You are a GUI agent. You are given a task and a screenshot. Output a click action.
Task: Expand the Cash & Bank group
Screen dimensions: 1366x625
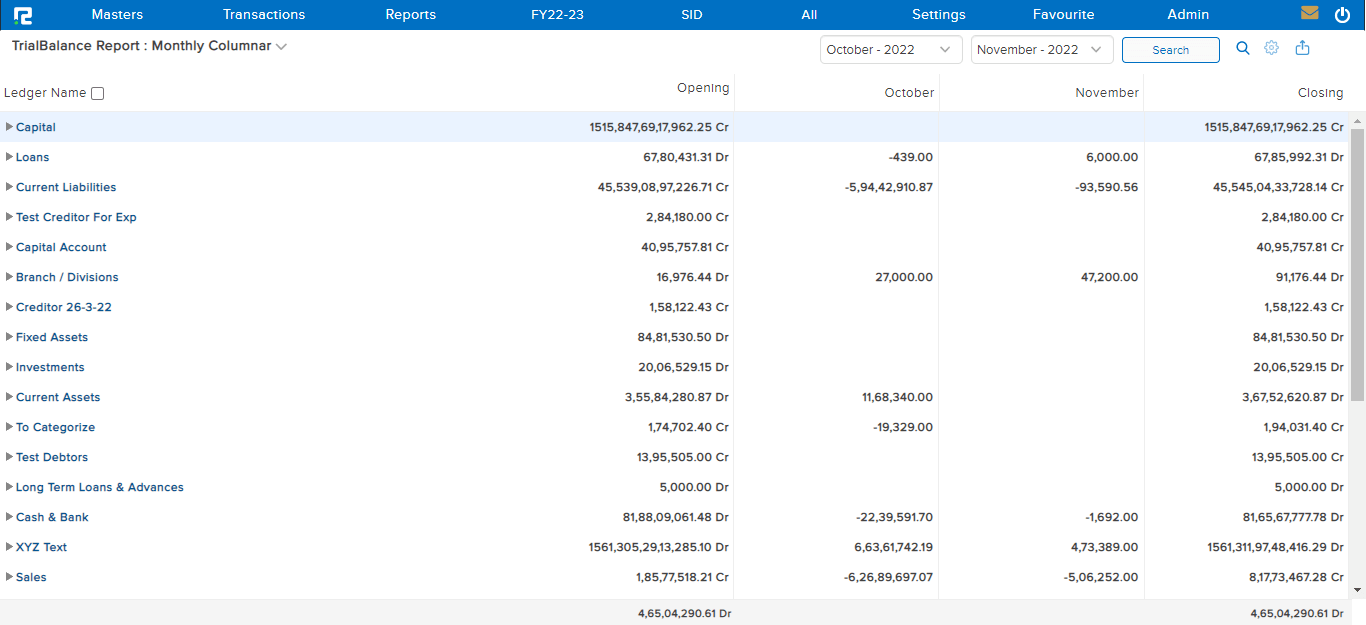click(9, 517)
